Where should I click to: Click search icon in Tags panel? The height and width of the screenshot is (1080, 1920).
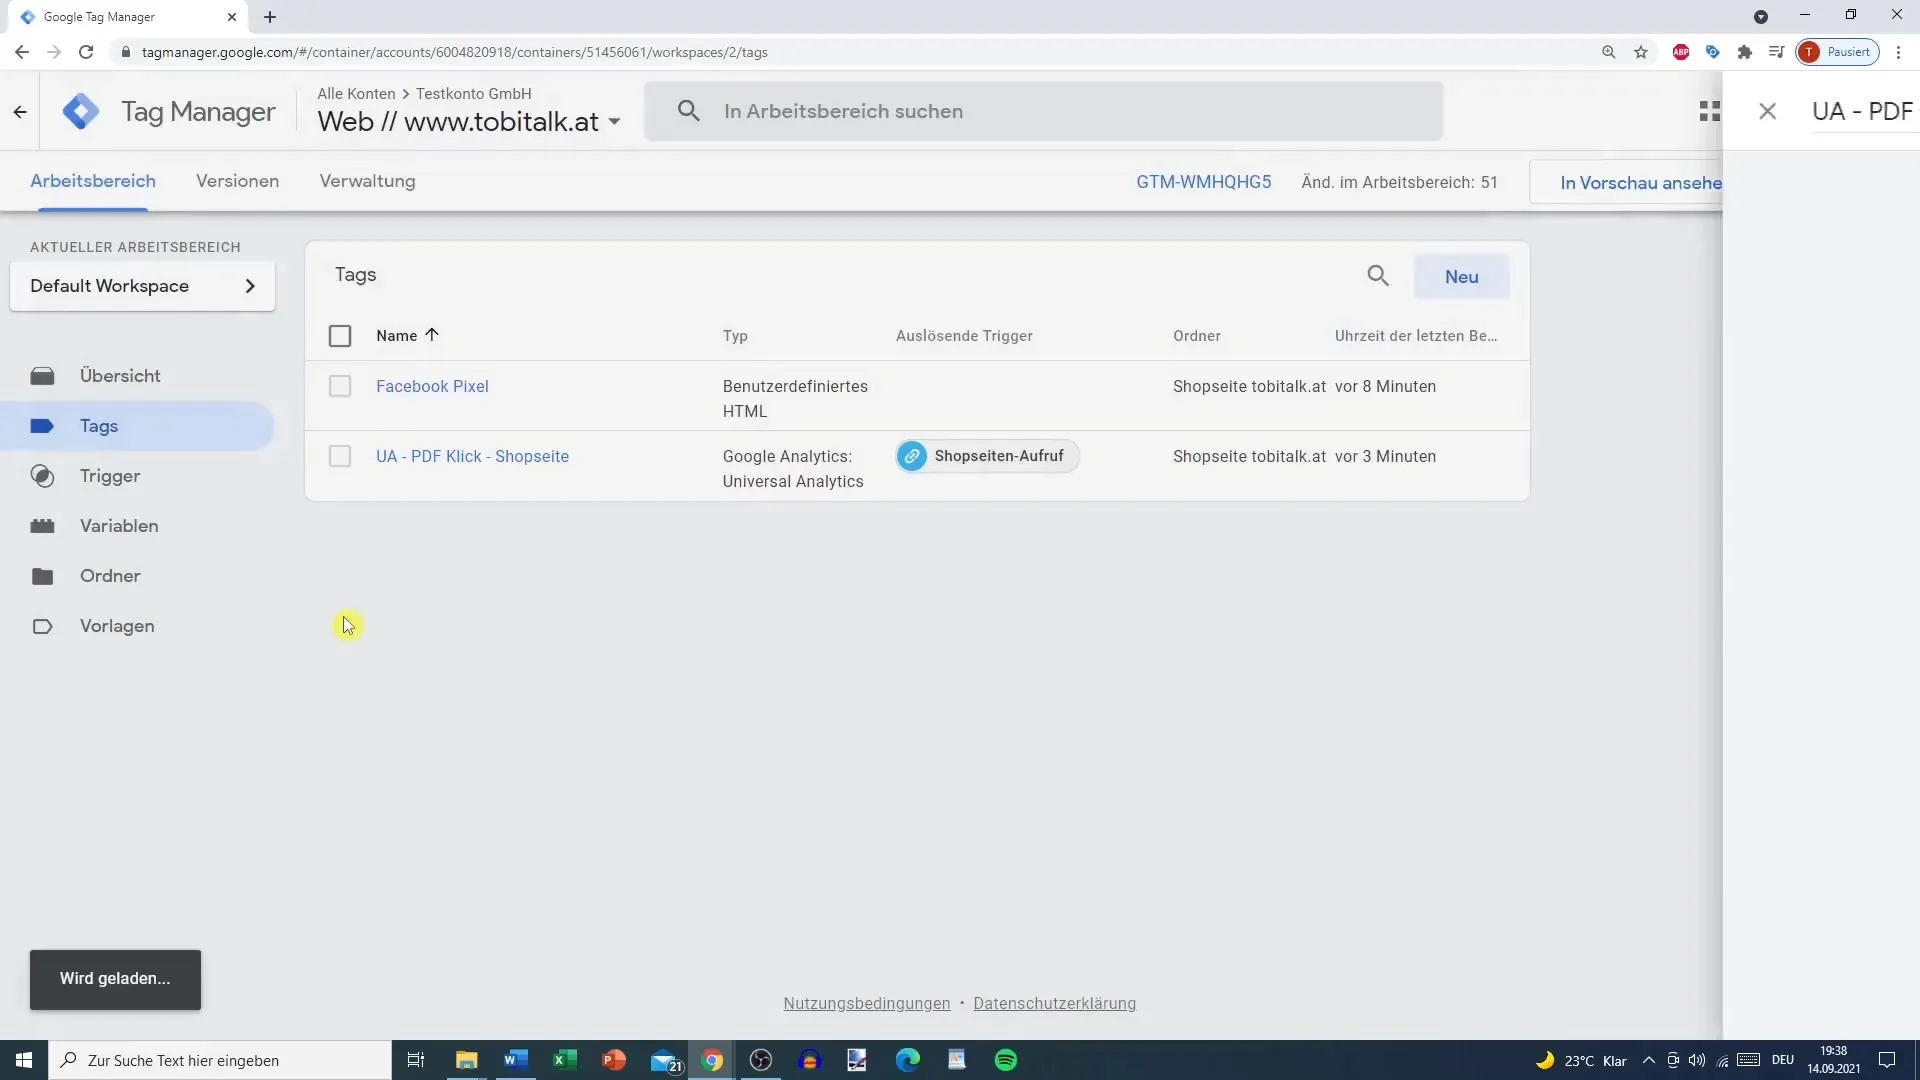pos(1378,276)
